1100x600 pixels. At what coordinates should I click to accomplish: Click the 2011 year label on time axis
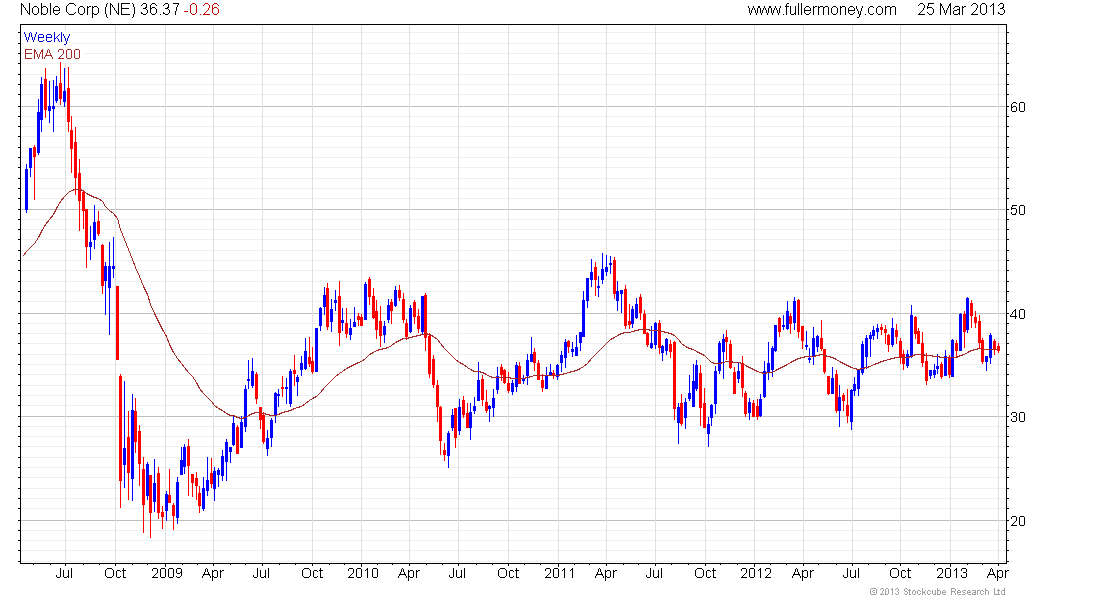pos(559,573)
